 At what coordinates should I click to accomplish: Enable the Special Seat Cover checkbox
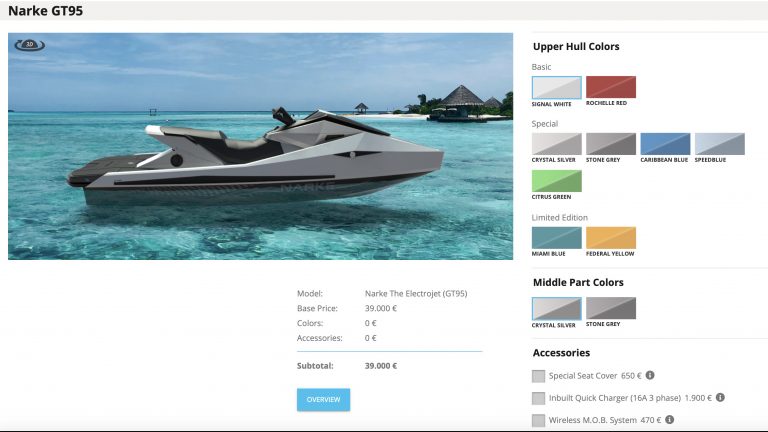[538, 376]
